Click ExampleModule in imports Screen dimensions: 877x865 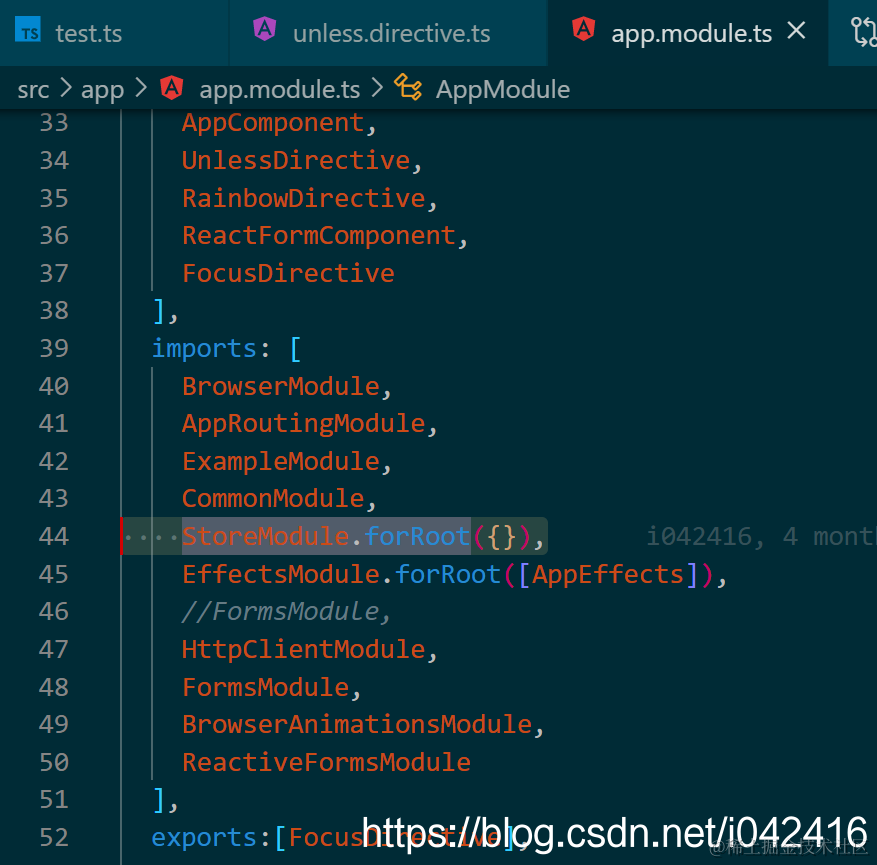tap(281, 462)
